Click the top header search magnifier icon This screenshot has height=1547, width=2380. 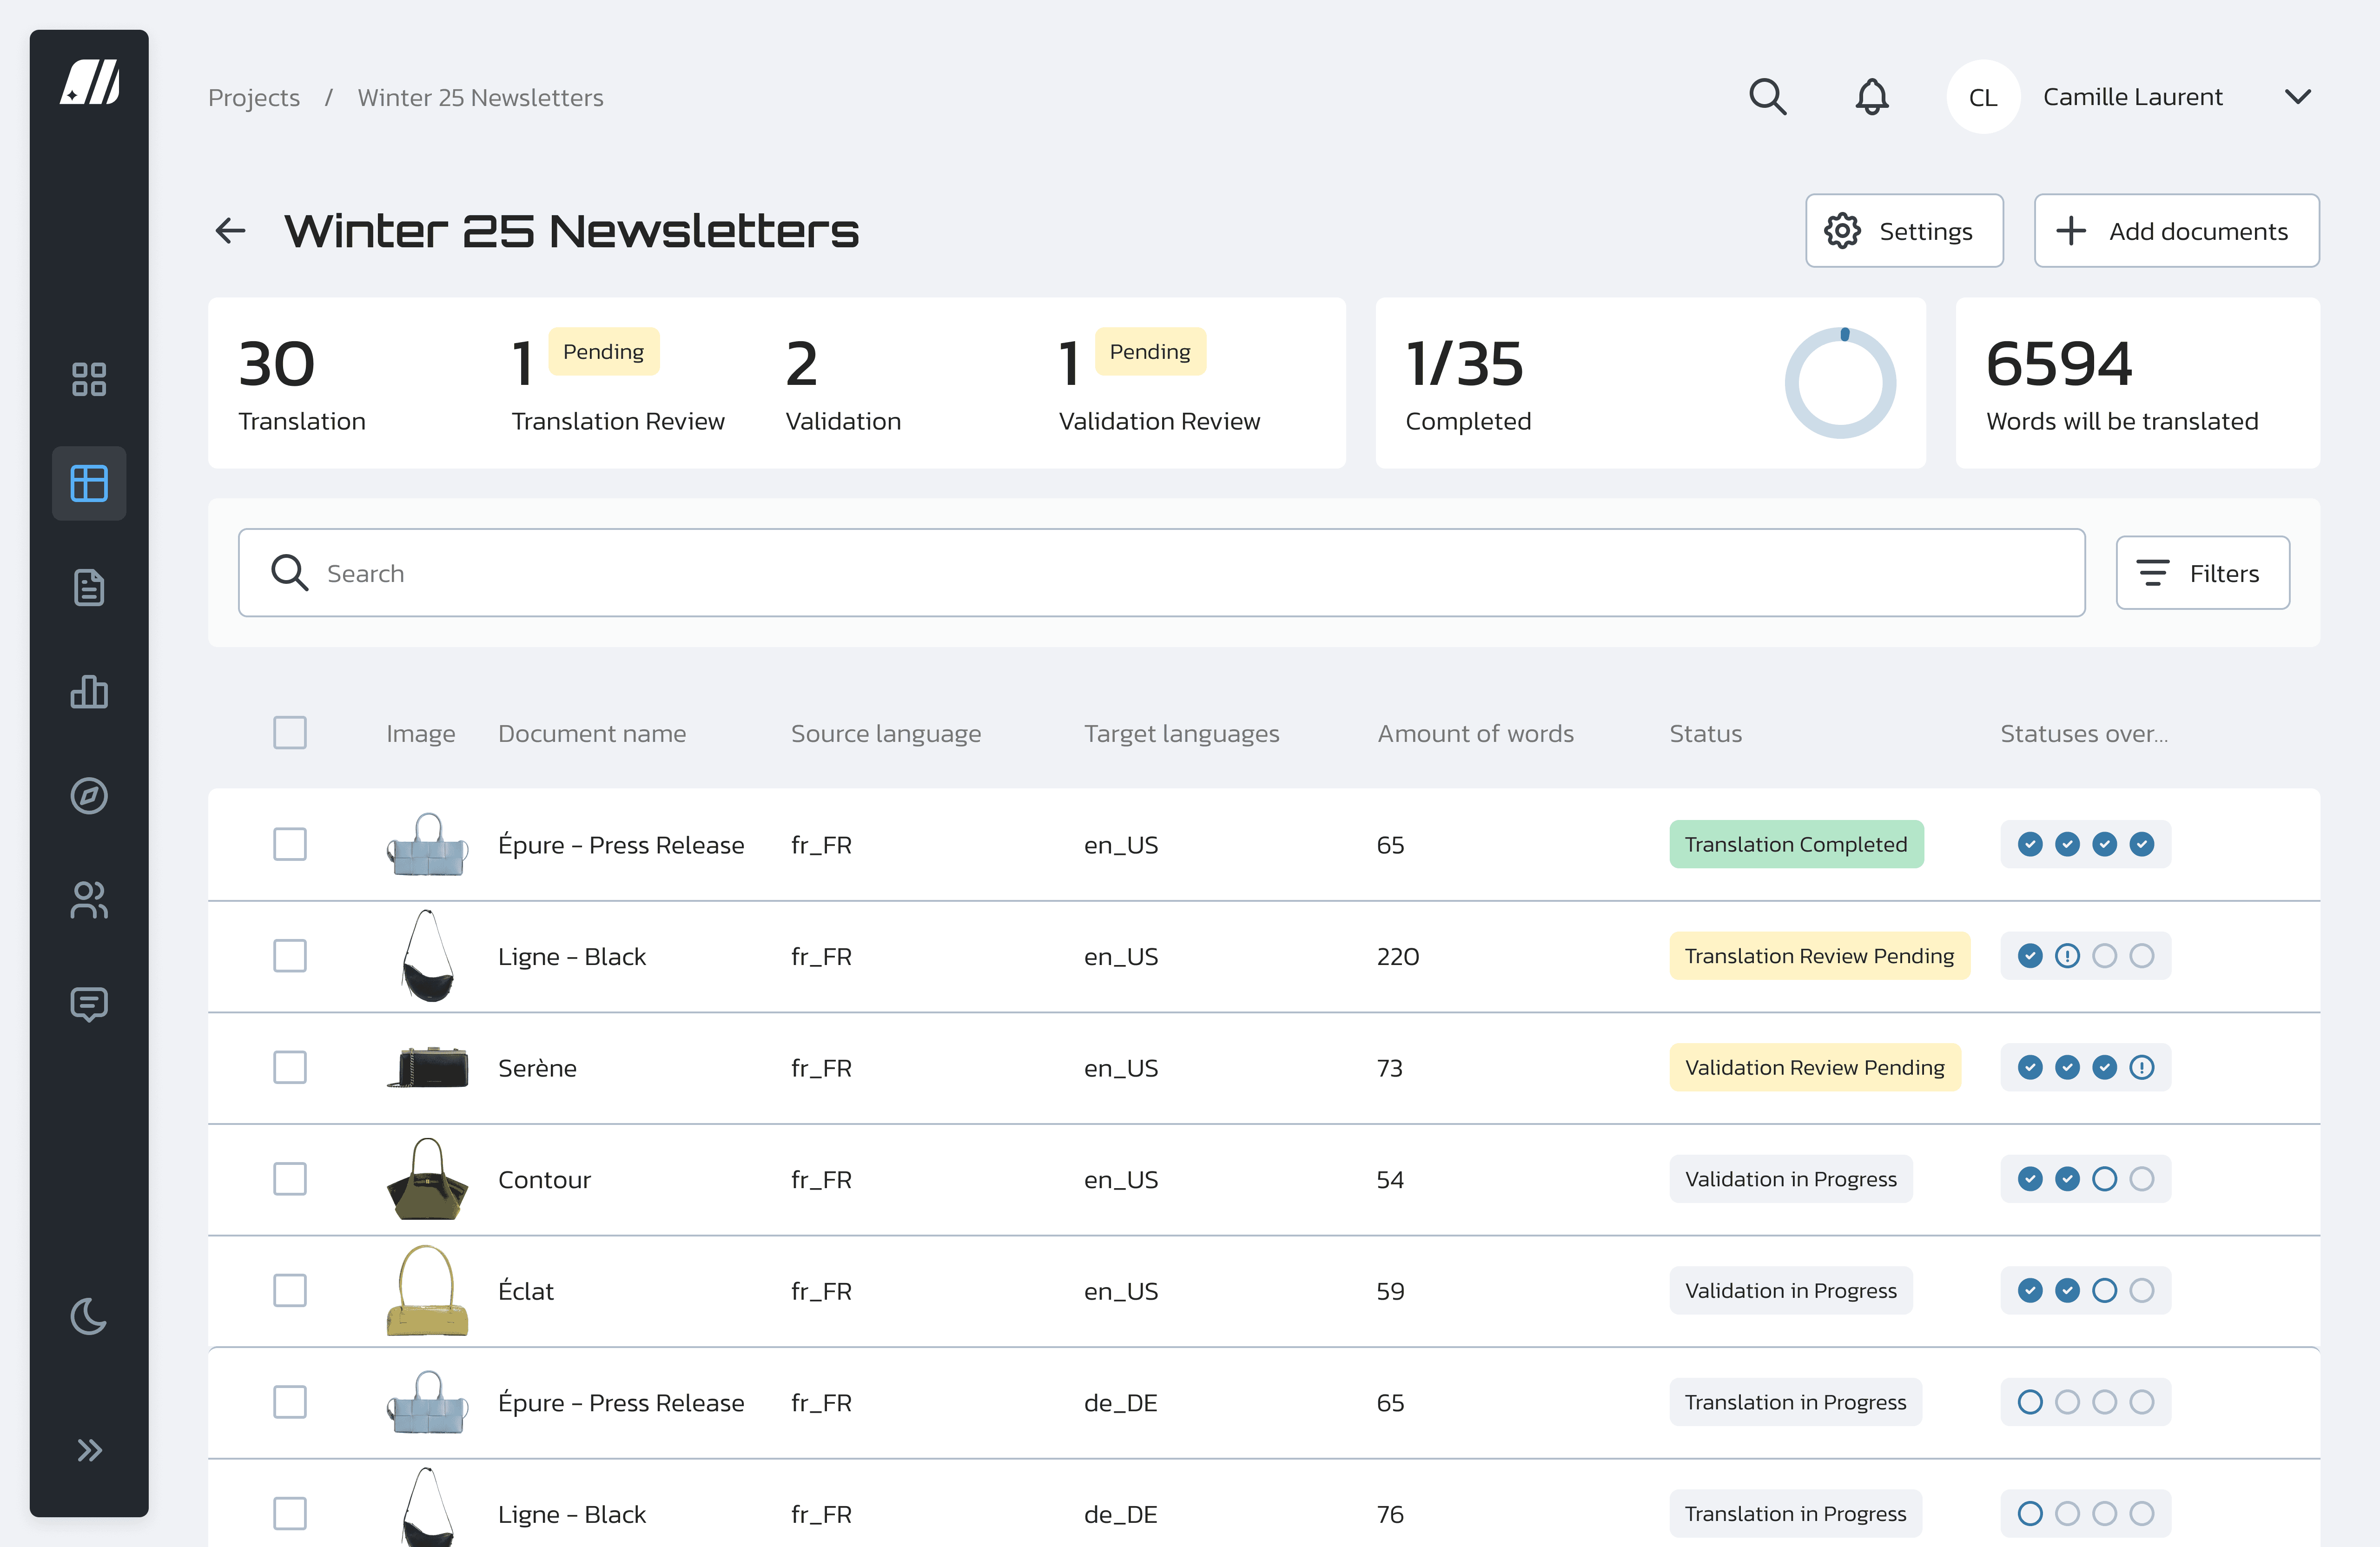point(1767,97)
